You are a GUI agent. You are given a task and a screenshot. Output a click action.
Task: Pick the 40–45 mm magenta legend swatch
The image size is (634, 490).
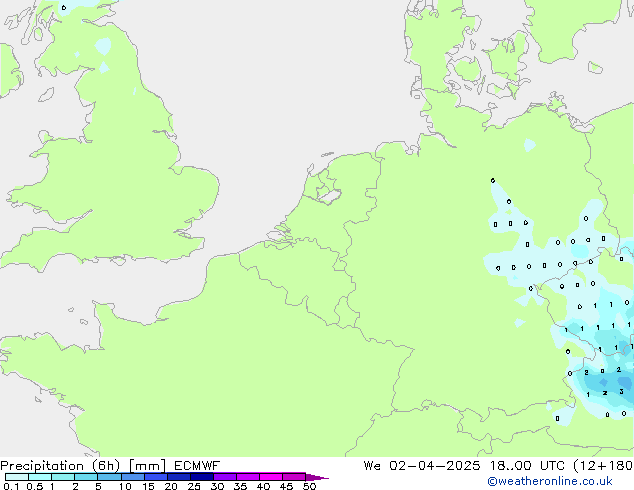pos(271,477)
